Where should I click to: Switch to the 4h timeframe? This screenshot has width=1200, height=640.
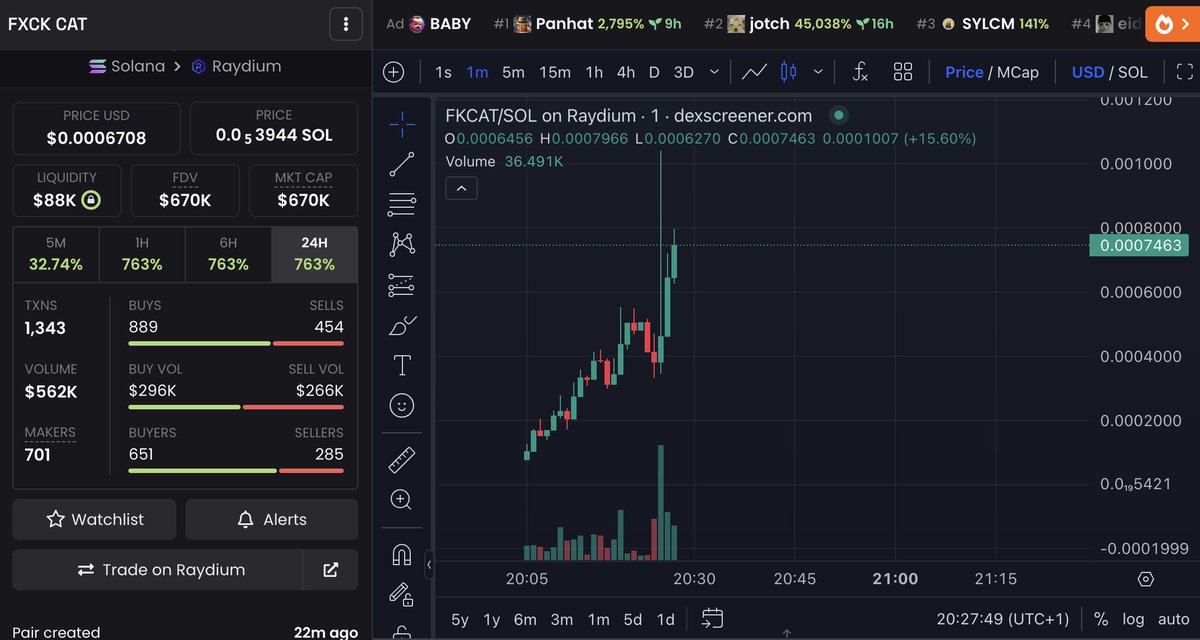point(626,72)
